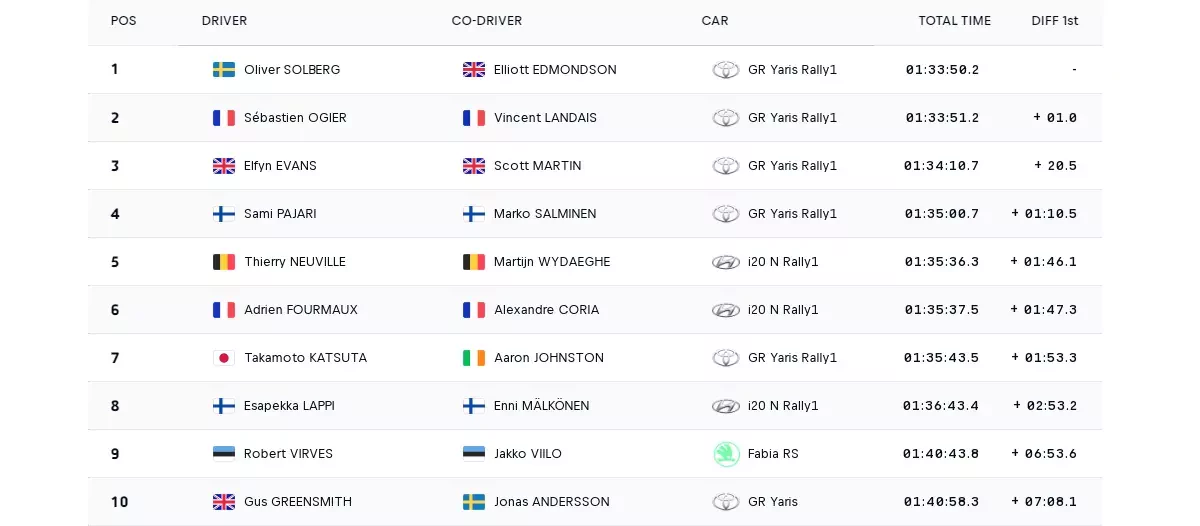Sort by the TOTAL TIME column header
This screenshot has height=526, width=1200.
[954, 21]
